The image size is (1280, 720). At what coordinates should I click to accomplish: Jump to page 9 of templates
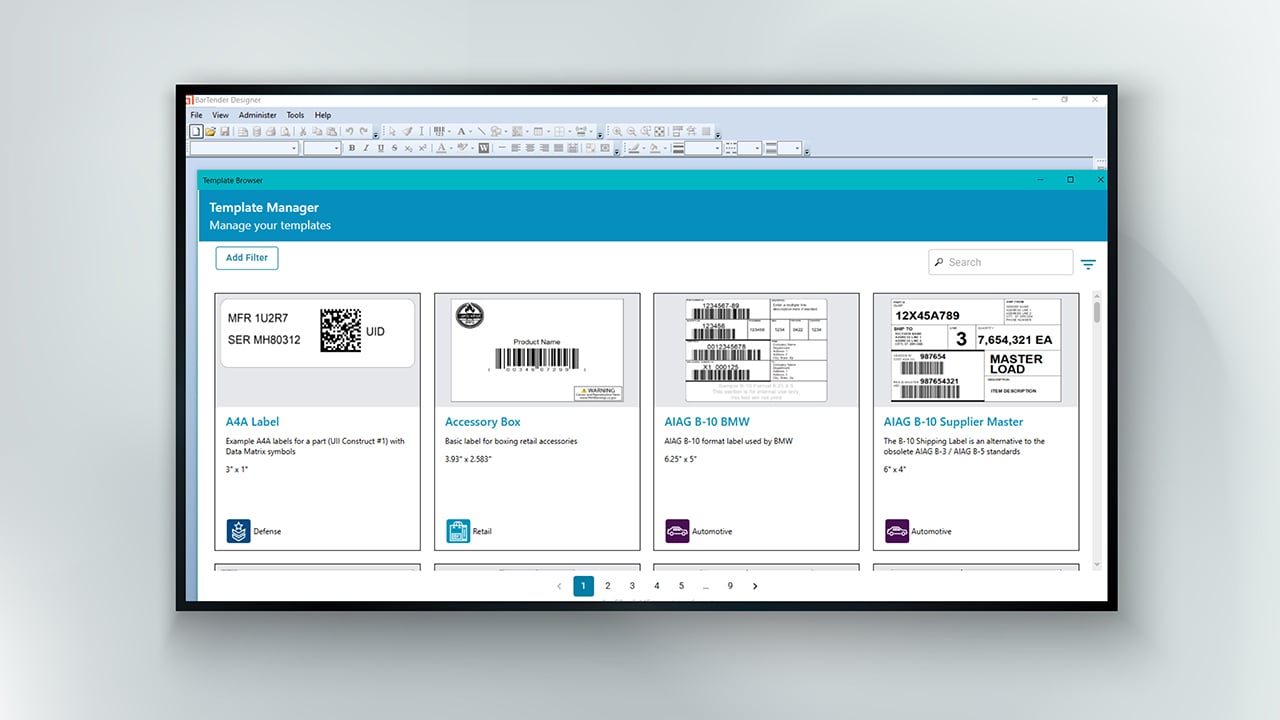pyautogui.click(x=730, y=586)
